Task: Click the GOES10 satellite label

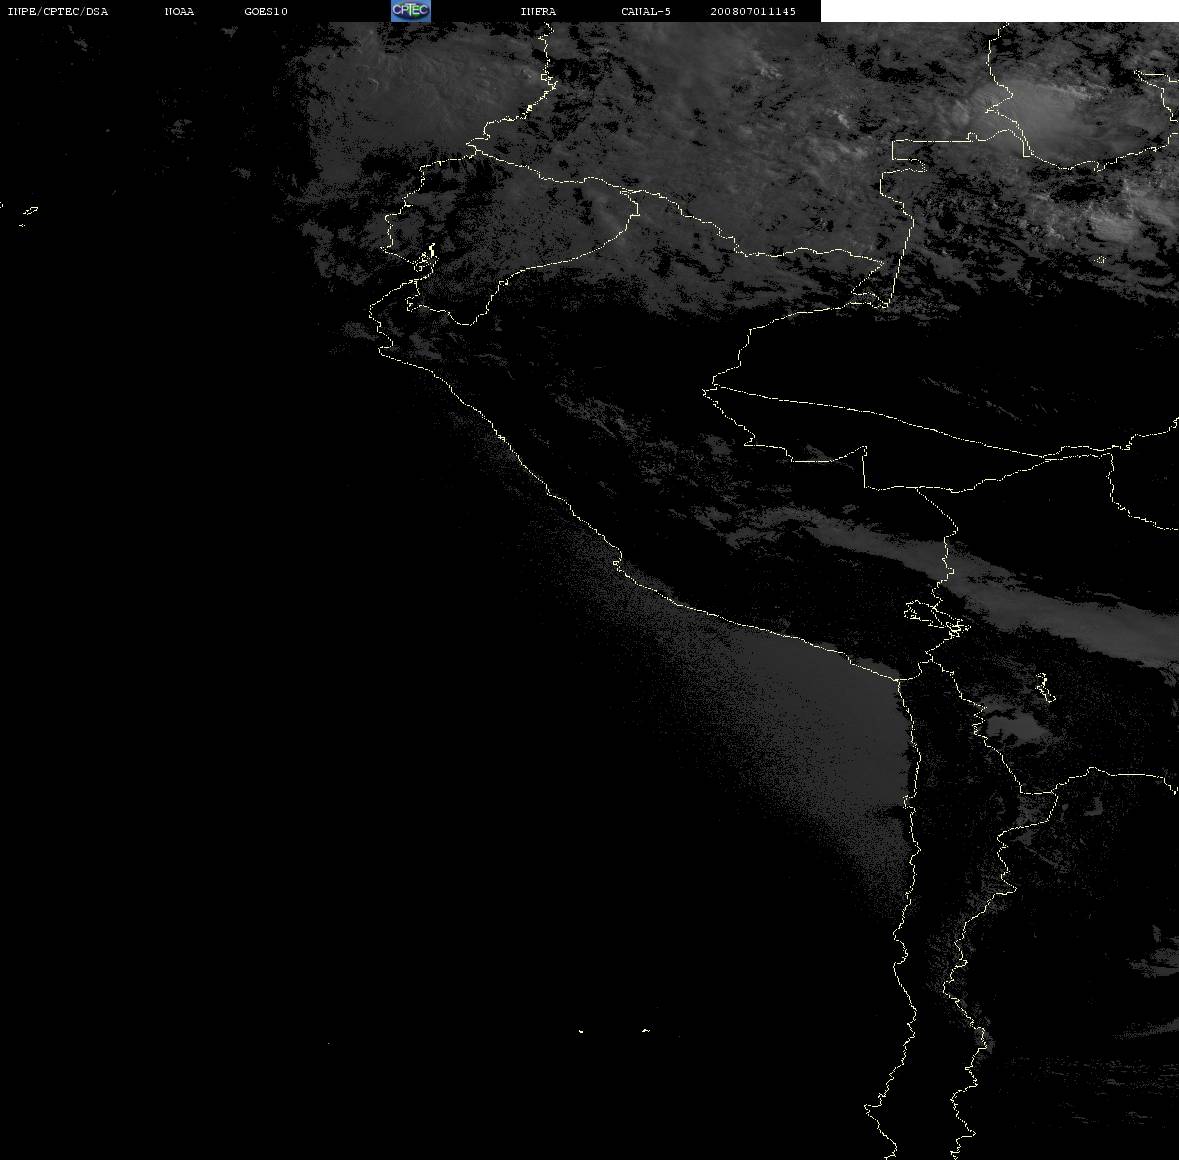Action: pos(266,11)
